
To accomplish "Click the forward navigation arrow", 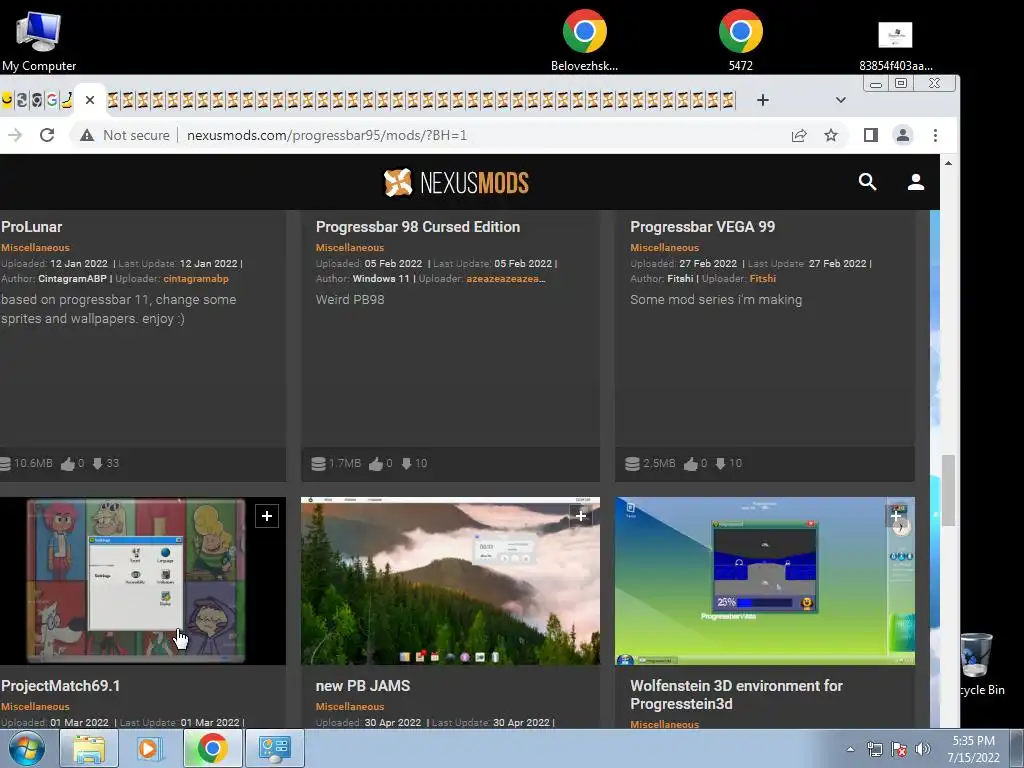I will click(14, 135).
